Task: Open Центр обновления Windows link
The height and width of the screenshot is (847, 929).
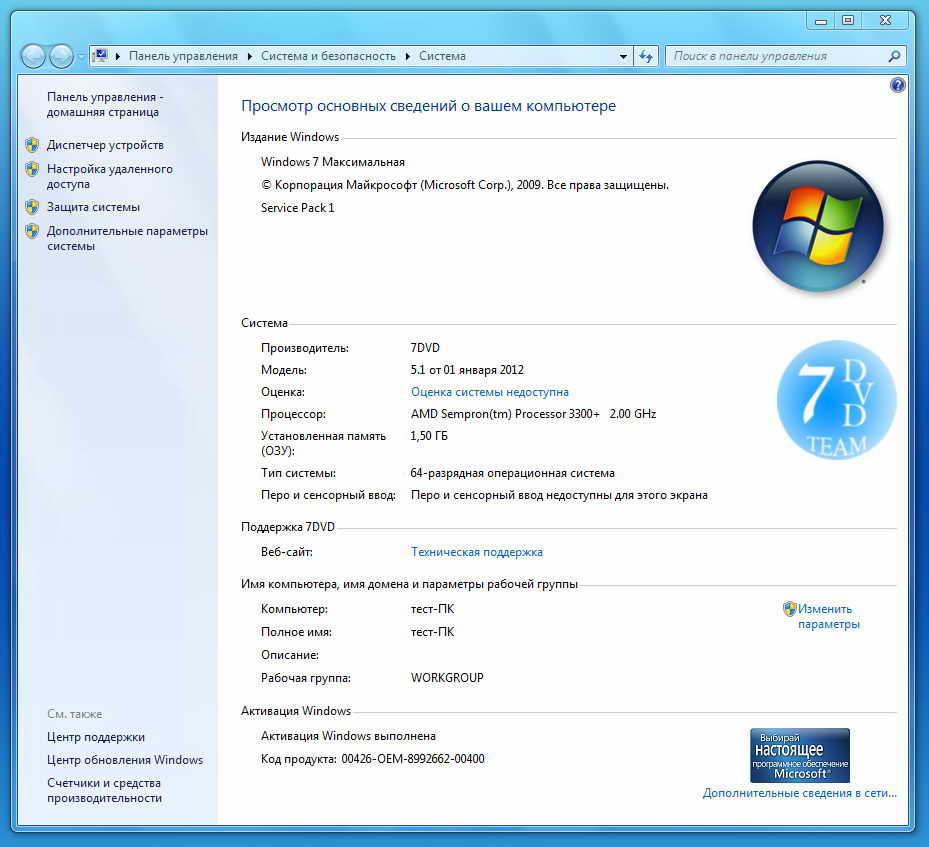Action: [125, 760]
